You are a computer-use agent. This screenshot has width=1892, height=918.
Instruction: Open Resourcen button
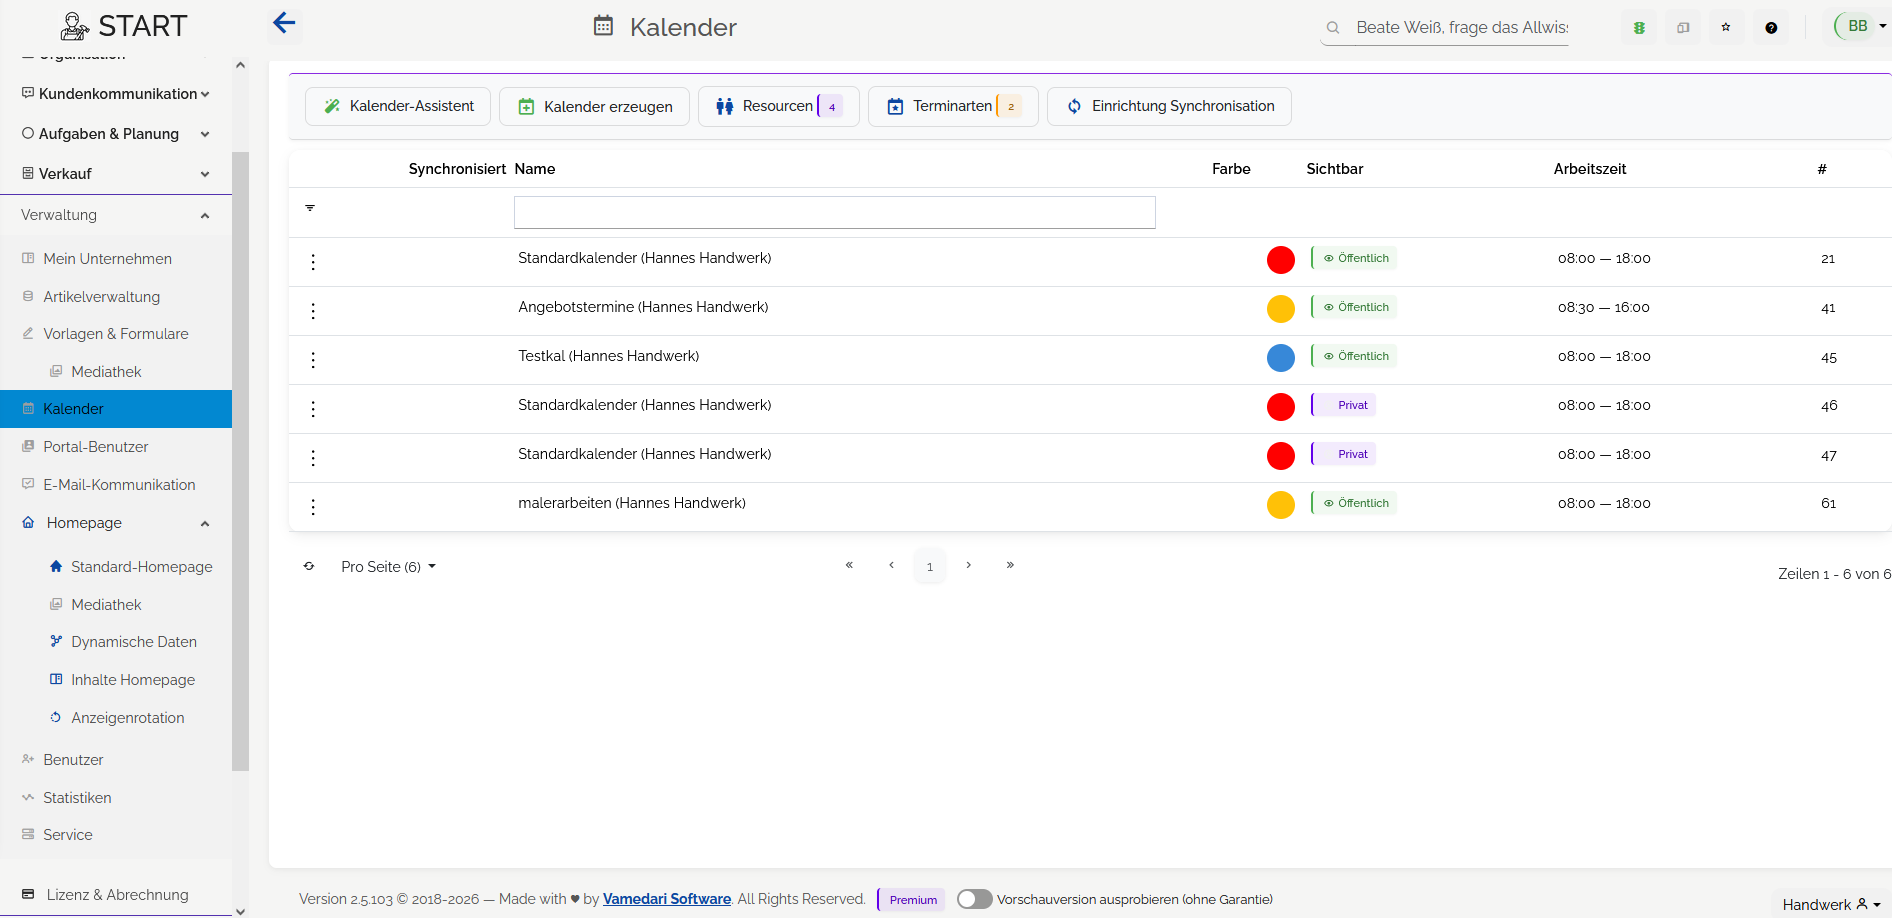pos(779,106)
